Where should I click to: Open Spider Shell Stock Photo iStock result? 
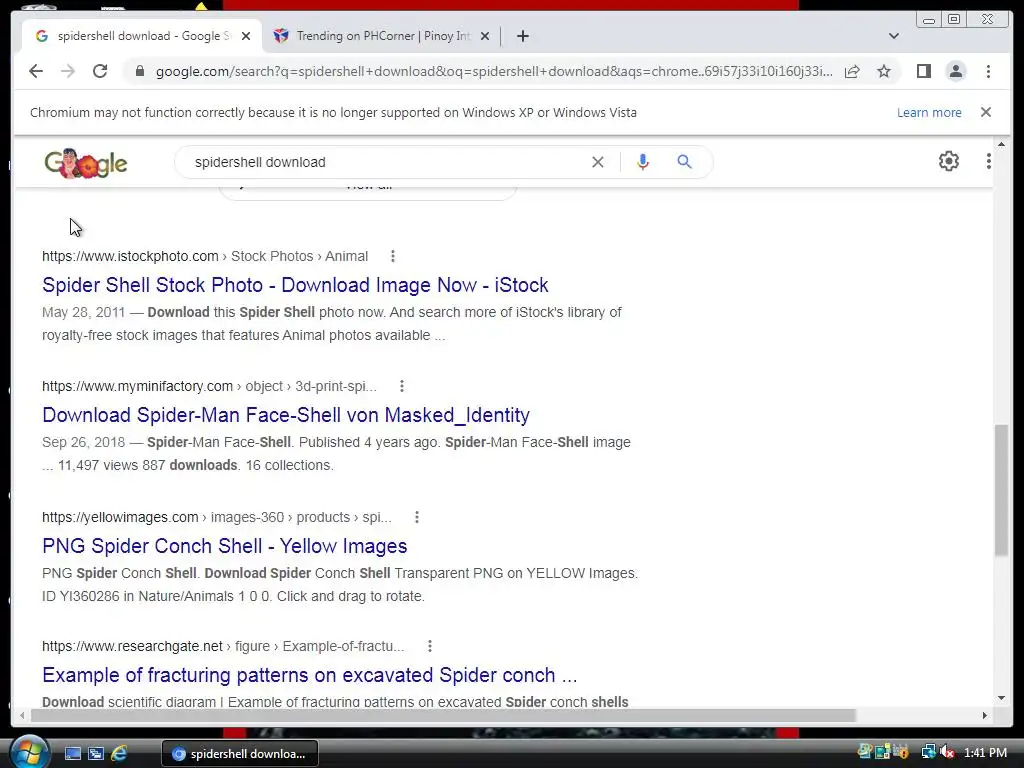click(x=295, y=285)
